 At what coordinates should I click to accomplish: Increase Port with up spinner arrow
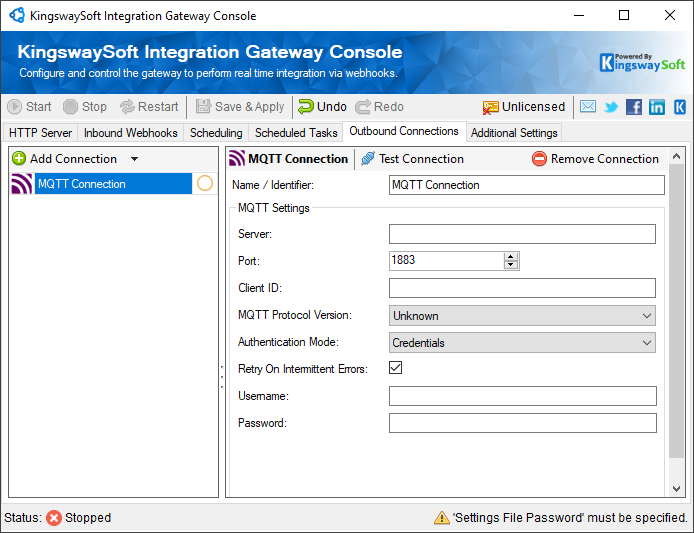tap(511, 257)
